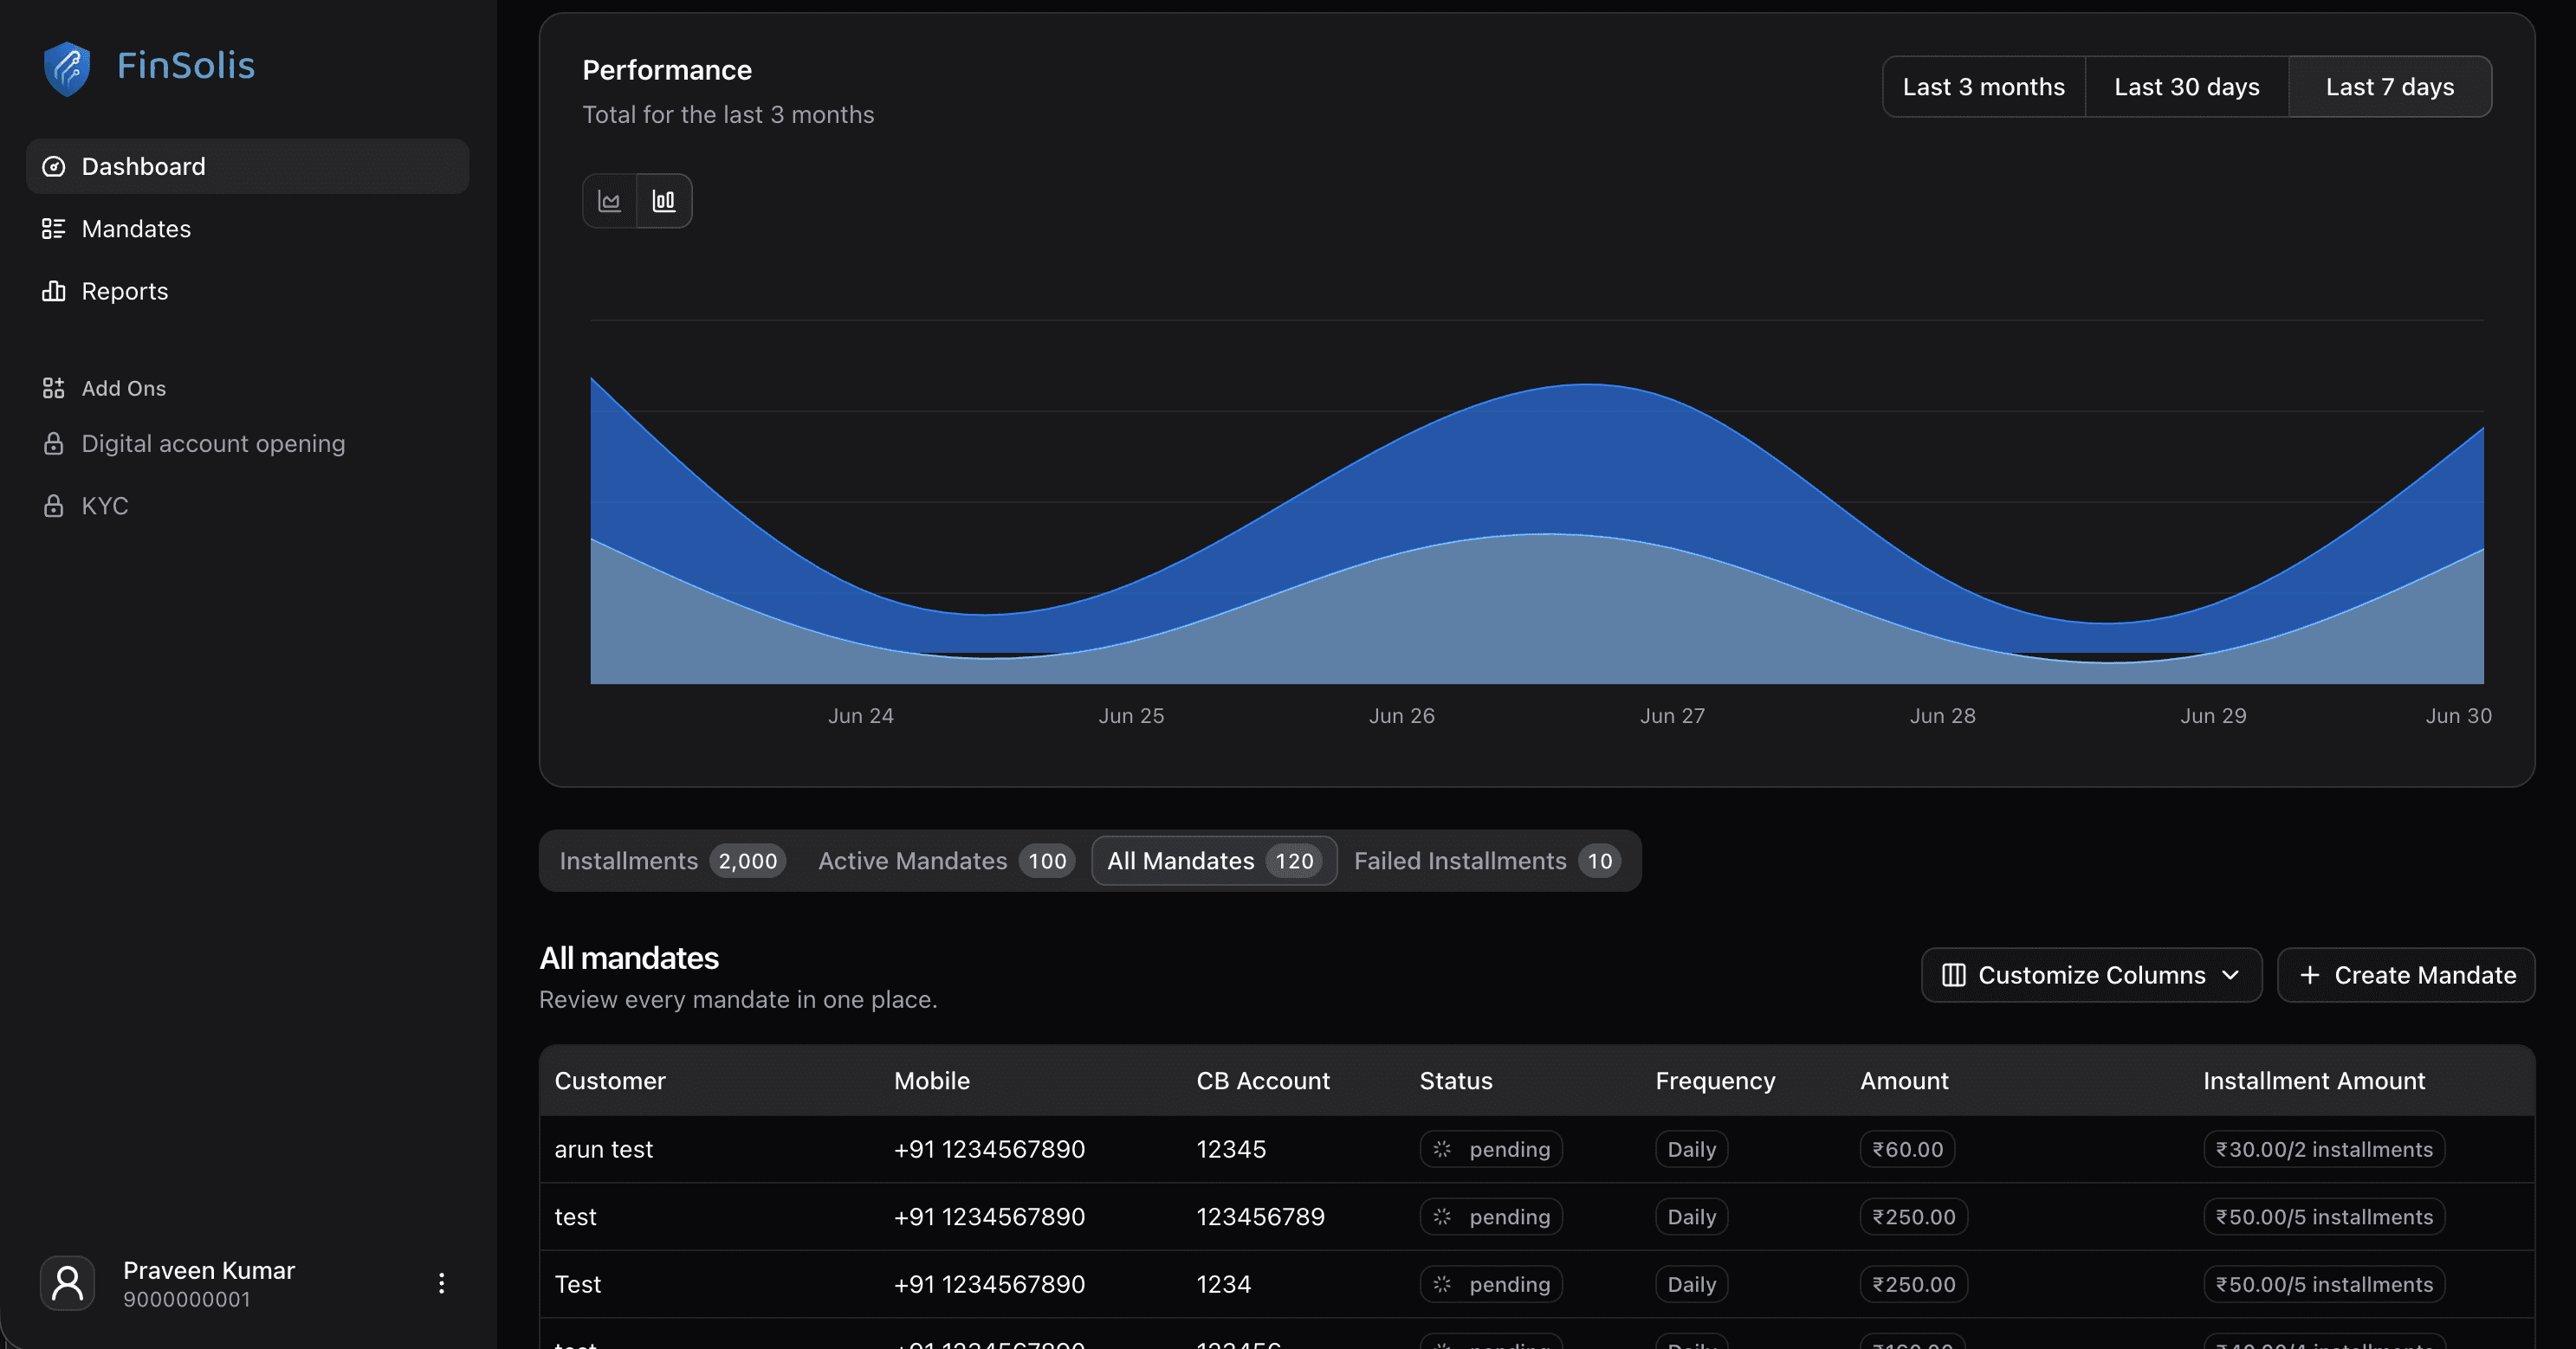Image resolution: width=2576 pixels, height=1349 pixels.
Task: Click the FinSolis shield logo
Action: point(67,67)
